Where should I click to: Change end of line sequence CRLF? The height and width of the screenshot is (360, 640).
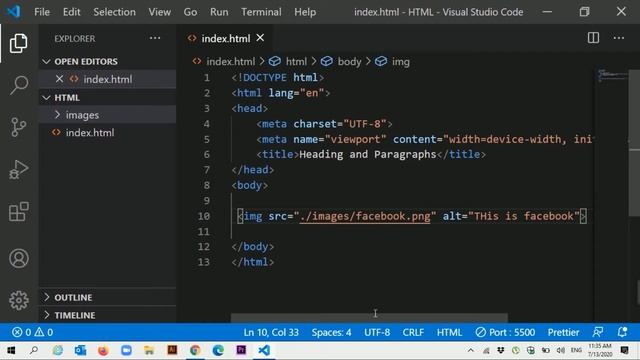413,332
